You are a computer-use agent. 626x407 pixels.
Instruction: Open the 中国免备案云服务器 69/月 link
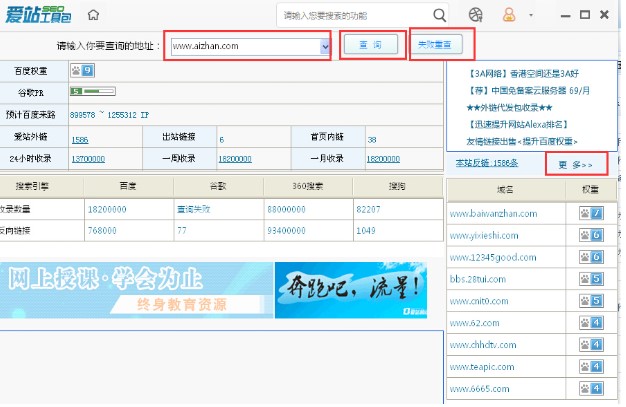coord(528,91)
